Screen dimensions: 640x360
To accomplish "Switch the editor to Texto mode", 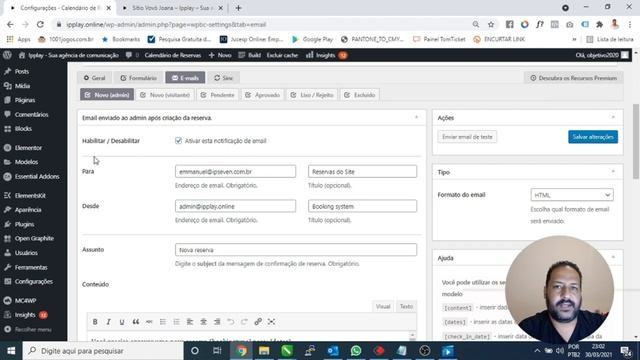I will (x=406, y=307).
